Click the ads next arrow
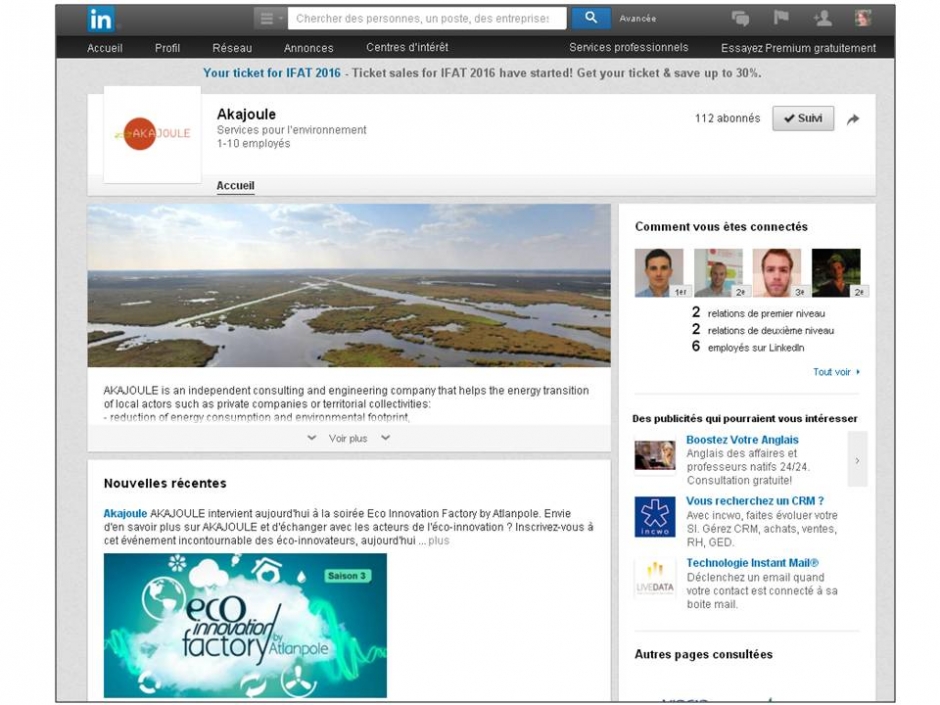 pos(857,460)
